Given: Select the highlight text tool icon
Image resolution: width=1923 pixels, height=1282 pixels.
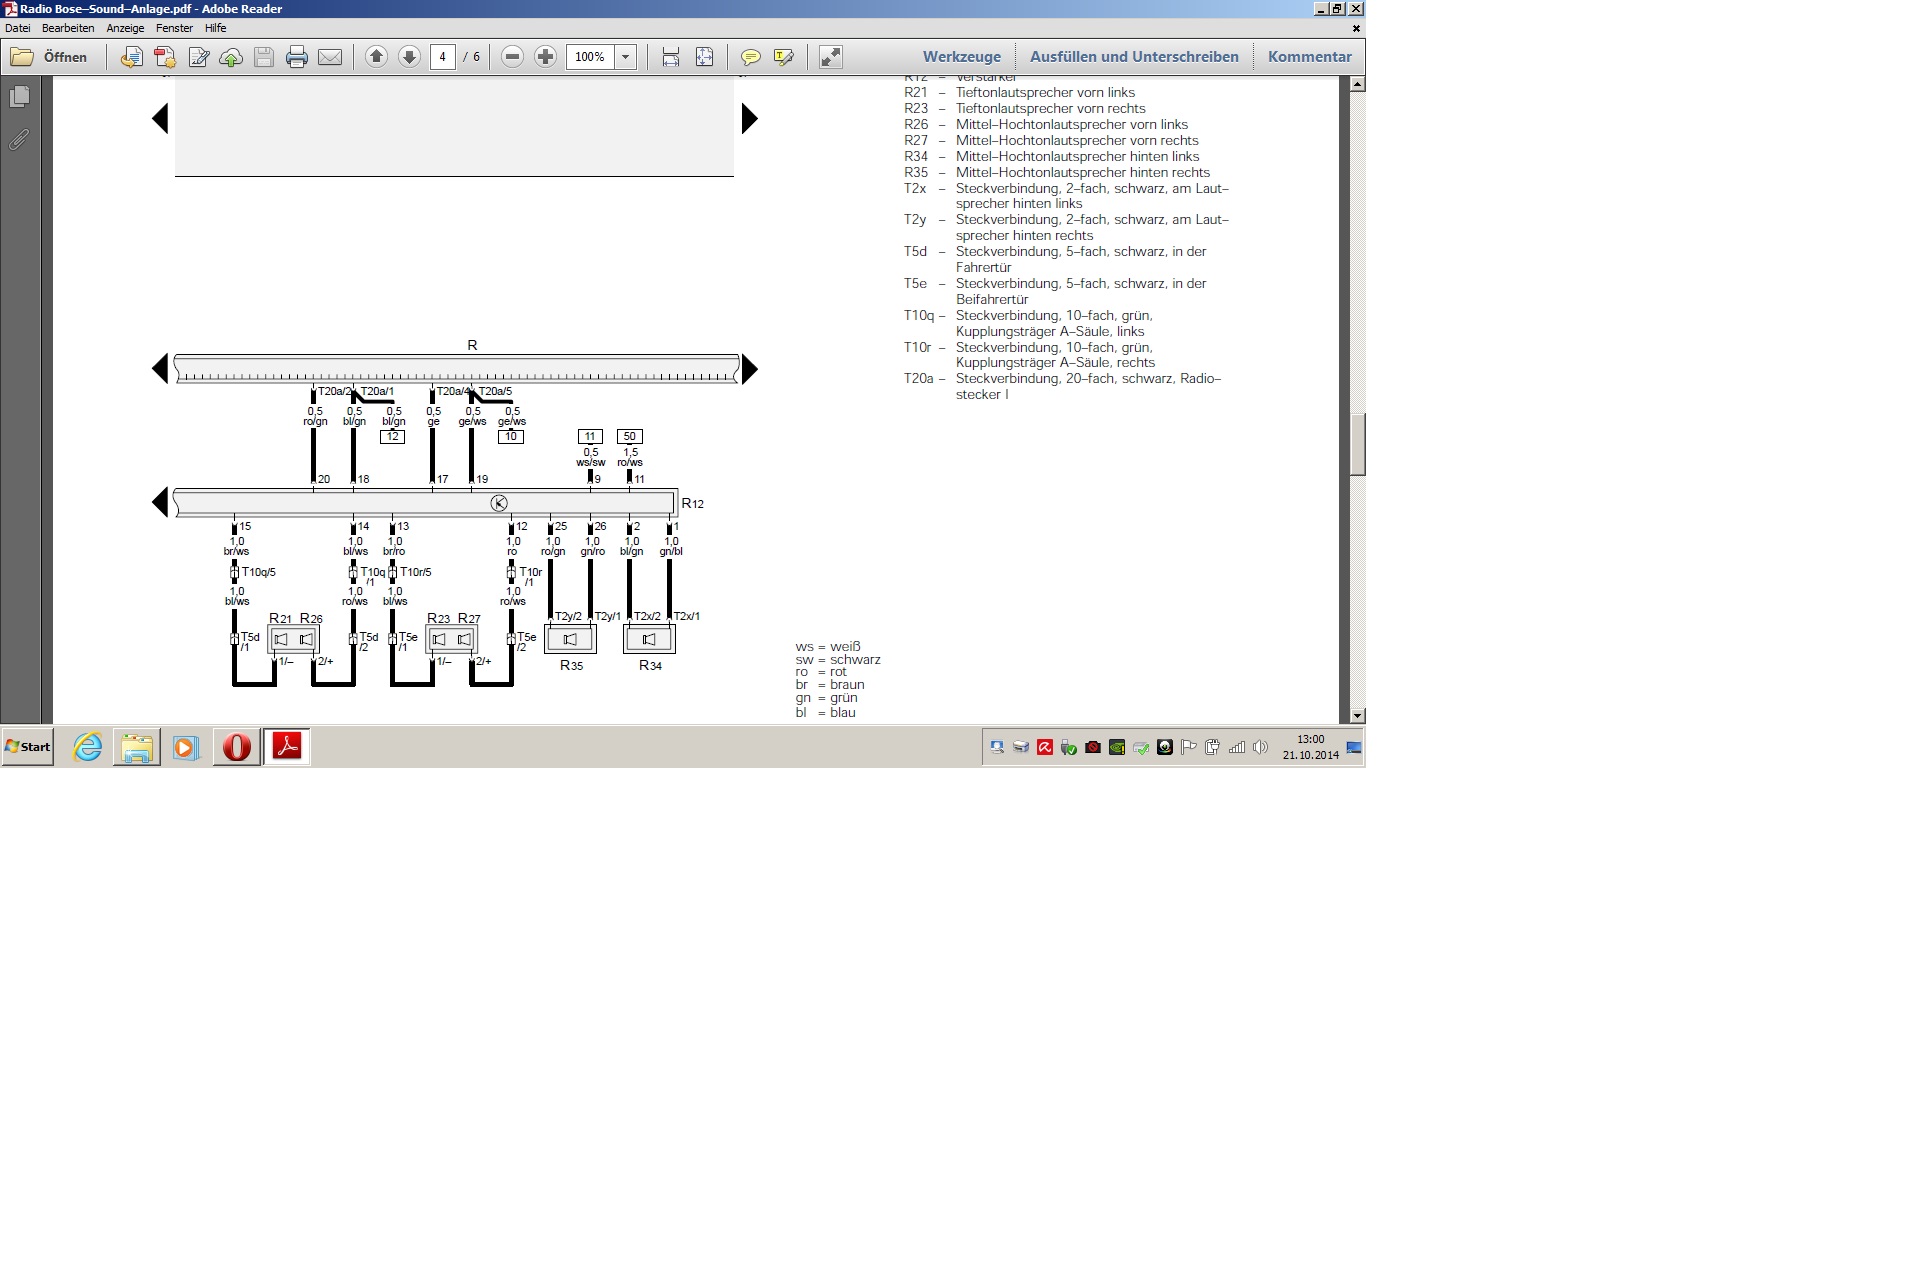Looking at the screenshot, I should click(x=784, y=57).
